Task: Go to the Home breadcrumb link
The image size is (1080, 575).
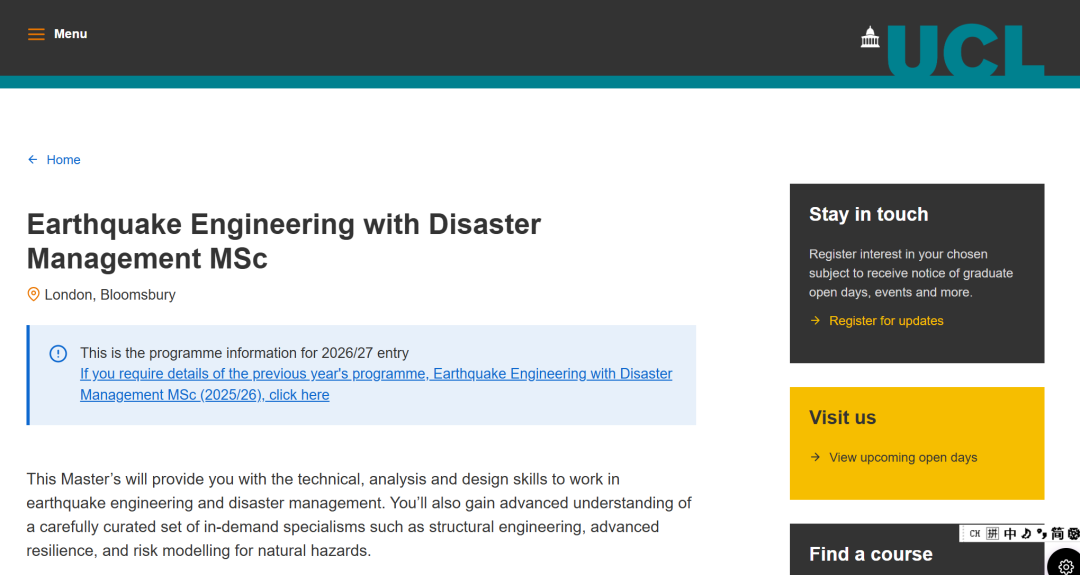Action: click(x=63, y=160)
